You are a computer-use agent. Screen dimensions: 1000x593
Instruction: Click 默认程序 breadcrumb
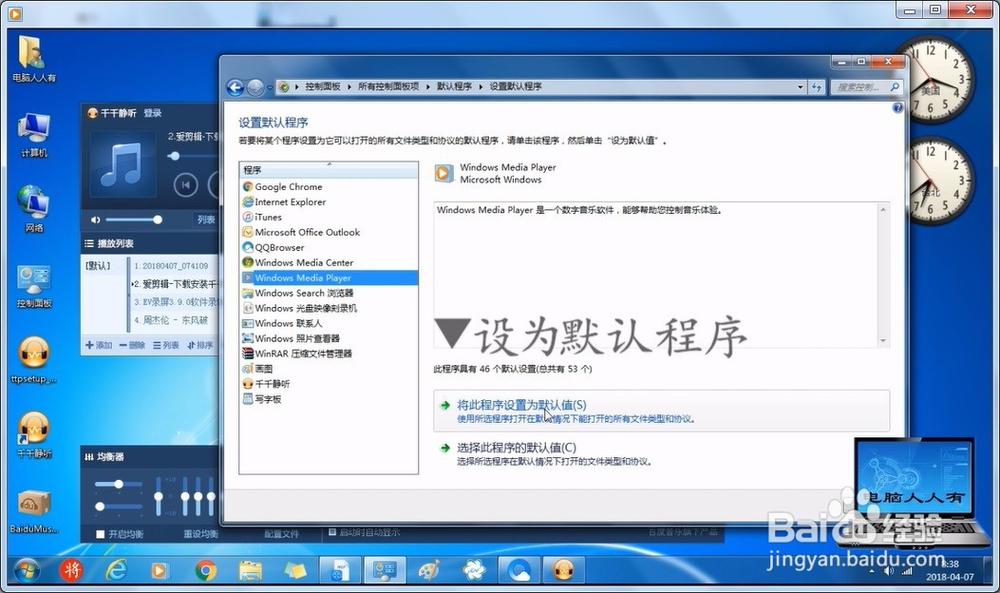[x=454, y=87]
